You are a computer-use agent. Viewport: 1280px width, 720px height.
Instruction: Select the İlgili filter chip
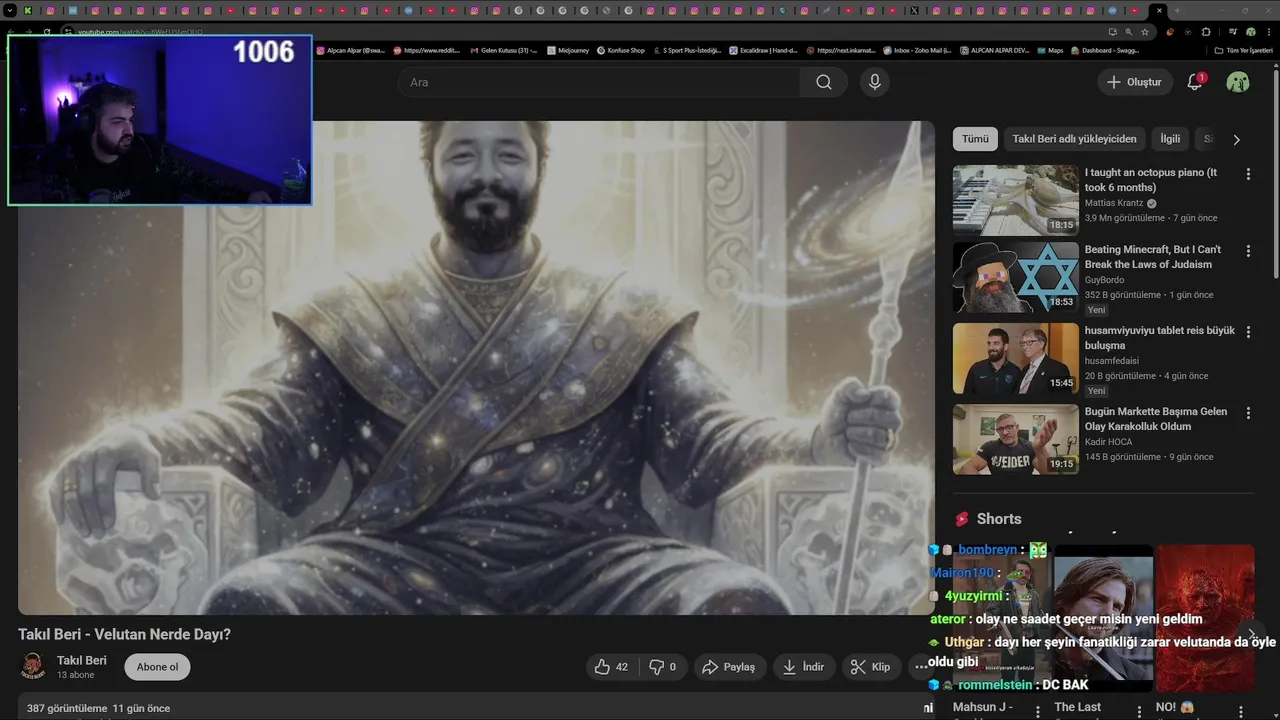pyautogui.click(x=1170, y=139)
